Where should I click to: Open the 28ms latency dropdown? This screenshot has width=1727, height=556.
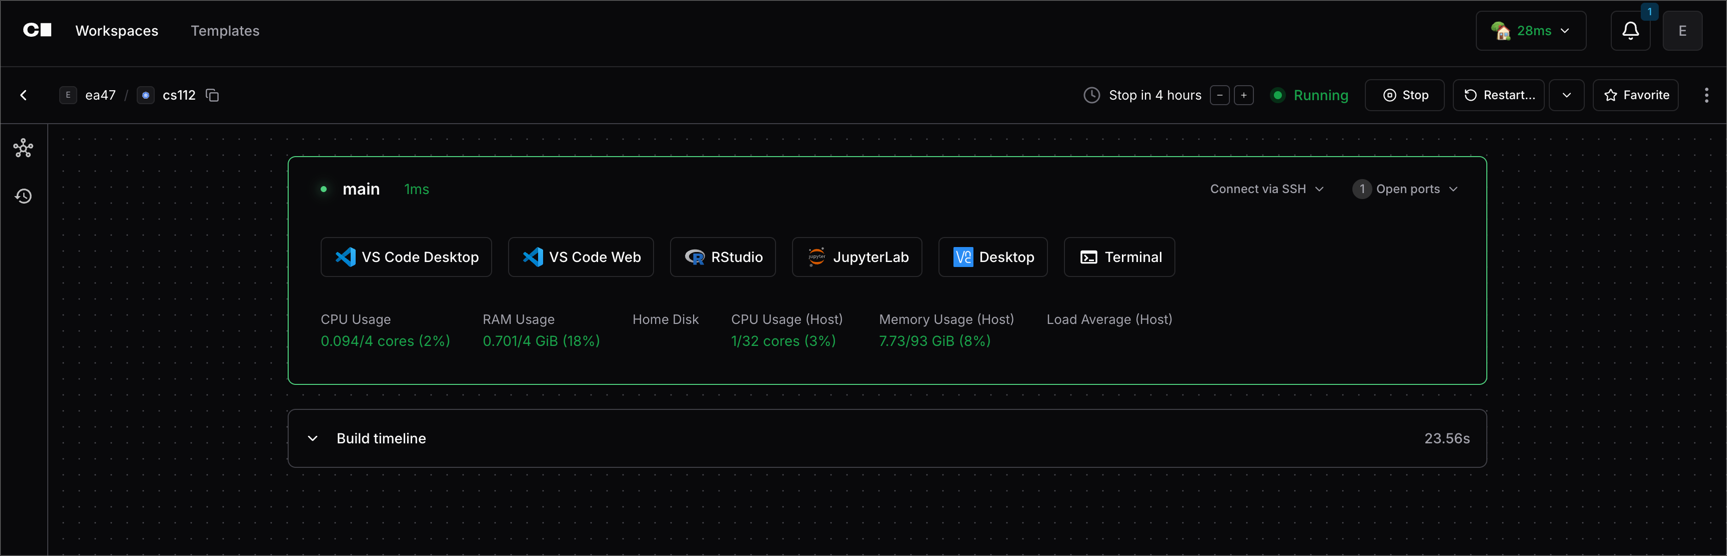point(1530,31)
